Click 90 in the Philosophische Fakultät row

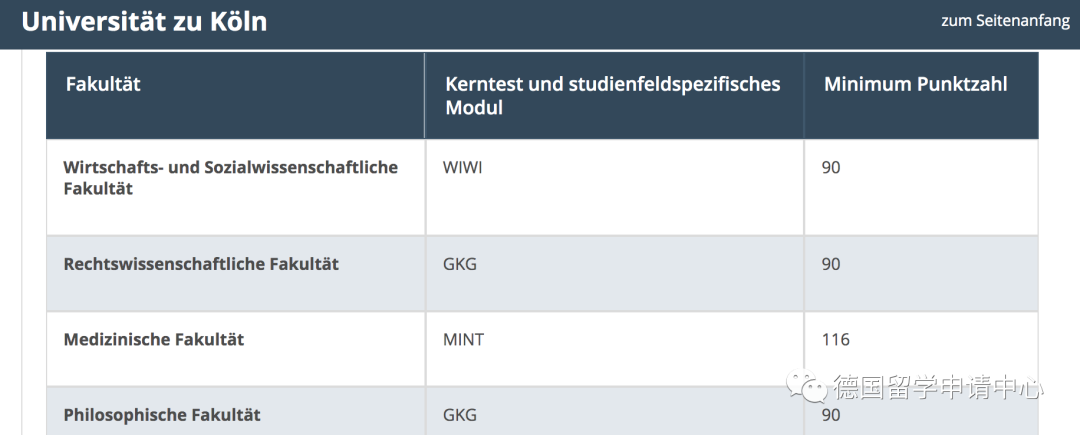[x=831, y=416]
